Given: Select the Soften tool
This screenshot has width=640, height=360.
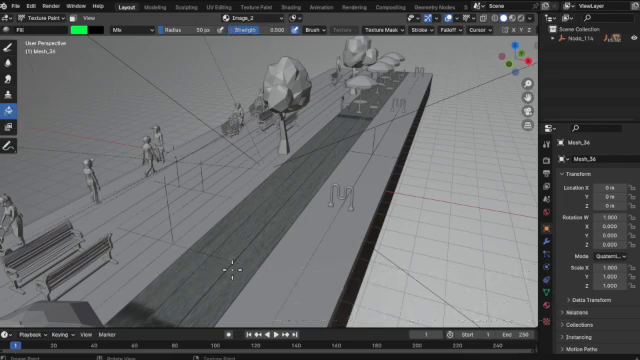Looking at the screenshot, I should tap(8, 63).
